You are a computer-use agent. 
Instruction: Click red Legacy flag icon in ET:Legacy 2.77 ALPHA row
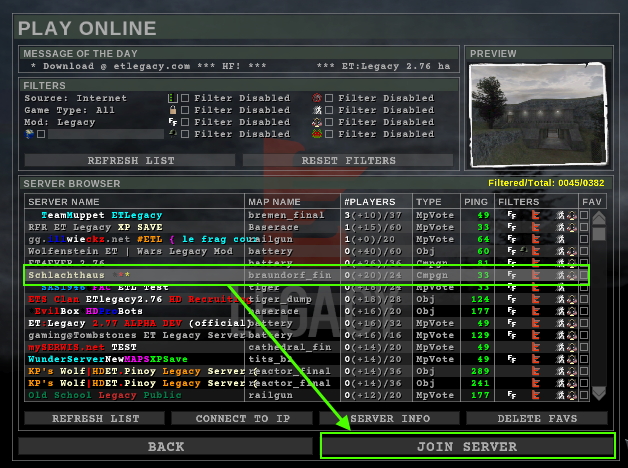point(535,323)
